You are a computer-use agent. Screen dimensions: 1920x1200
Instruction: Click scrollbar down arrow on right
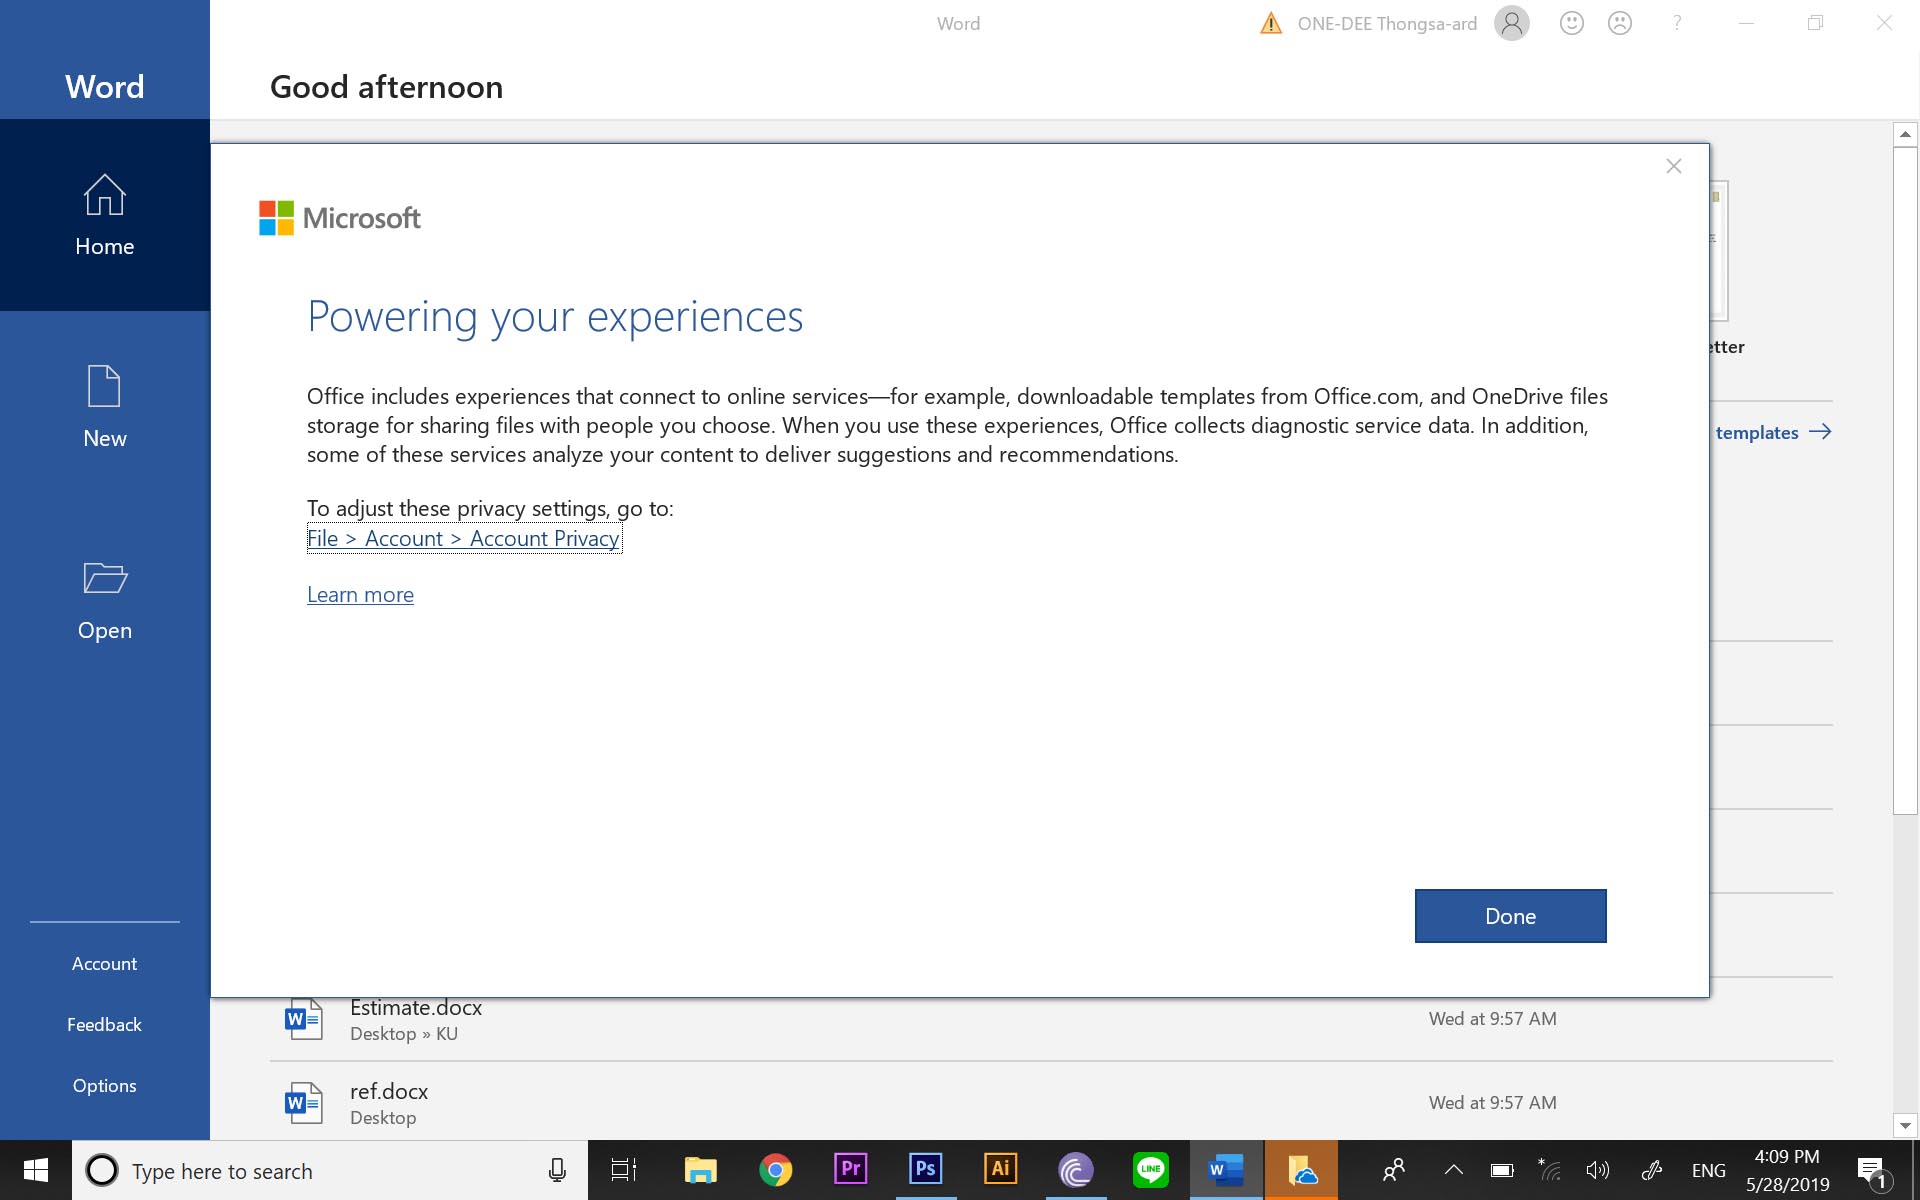1904,1125
